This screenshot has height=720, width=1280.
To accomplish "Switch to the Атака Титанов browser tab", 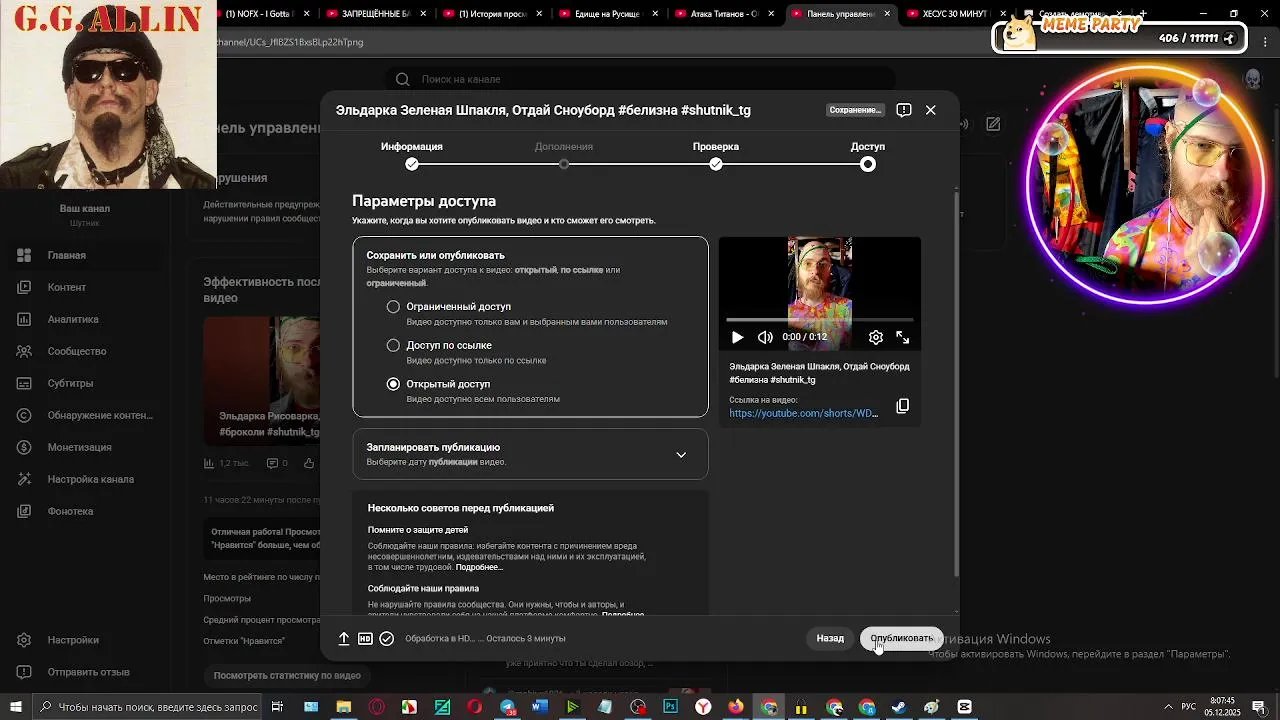I will 725,14.
